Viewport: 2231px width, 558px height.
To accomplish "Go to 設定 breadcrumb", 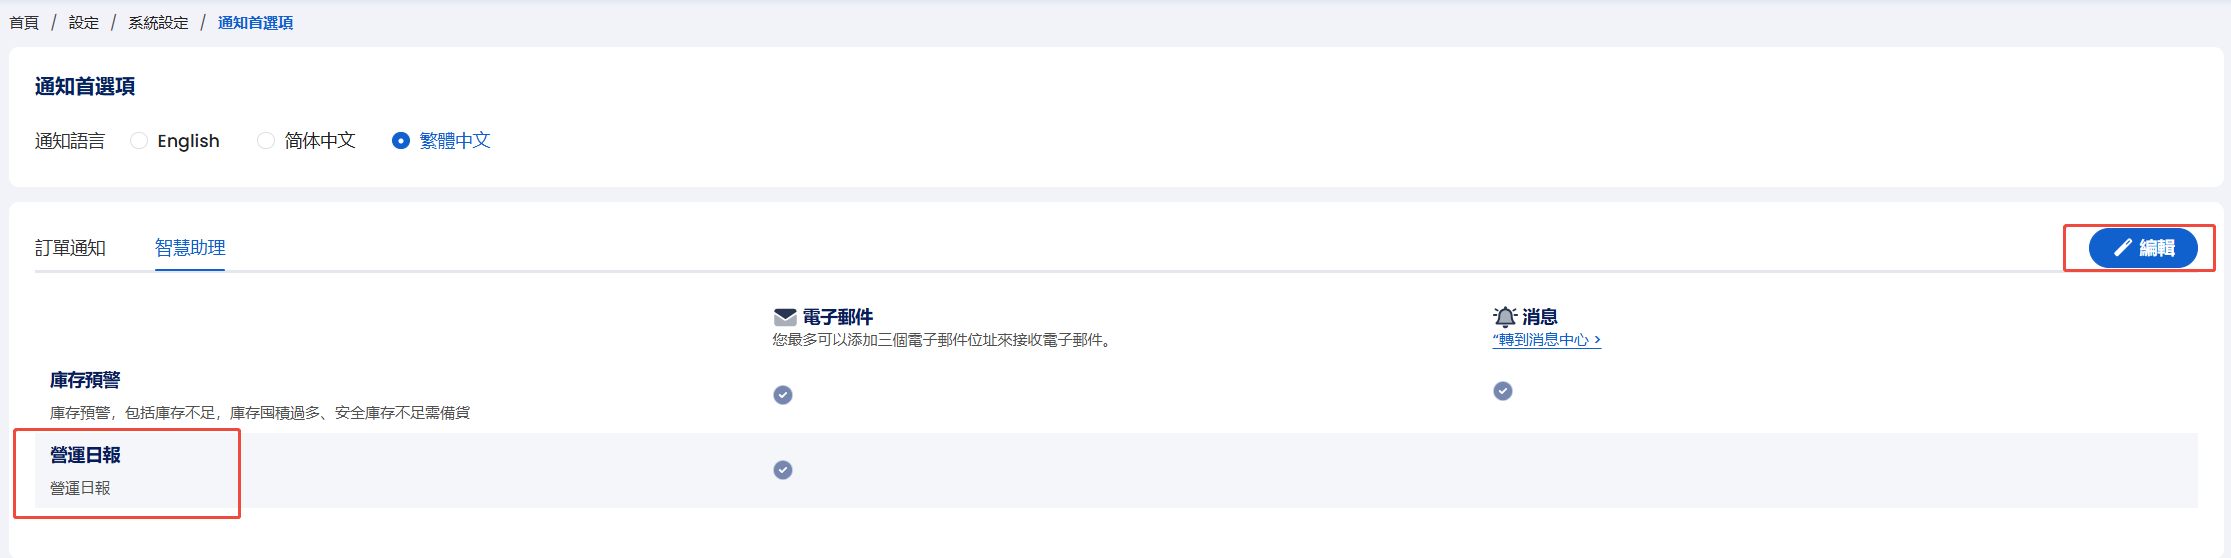I will pyautogui.click(x=84, y=23).
